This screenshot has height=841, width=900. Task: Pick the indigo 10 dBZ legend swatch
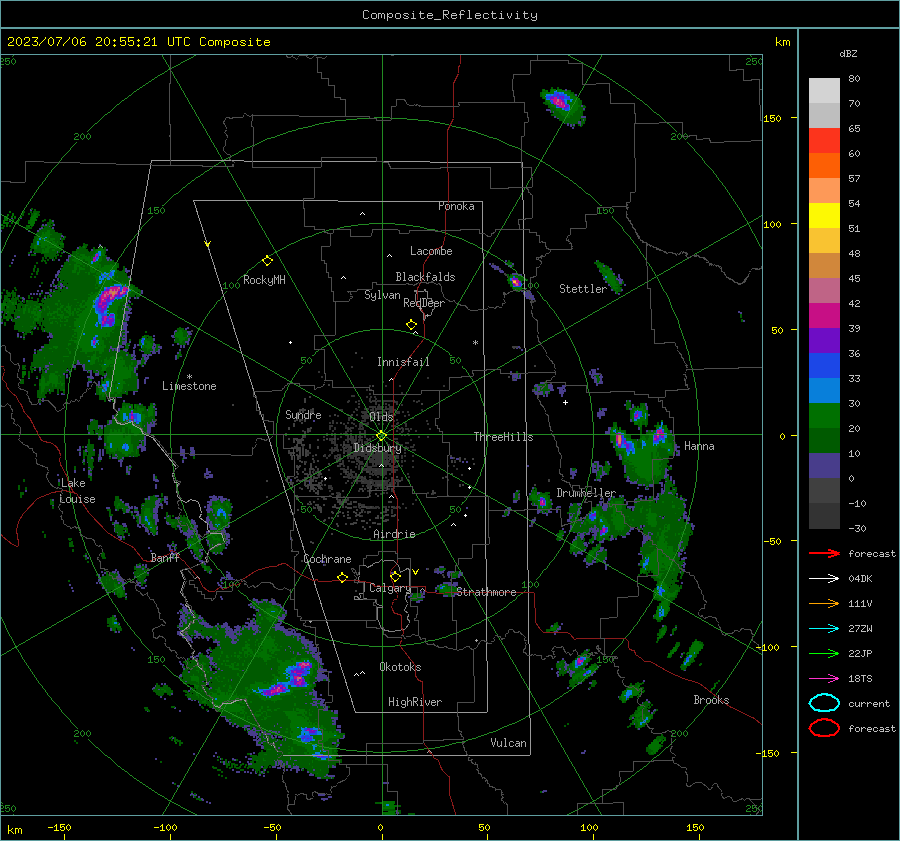[x=824, y=465]
